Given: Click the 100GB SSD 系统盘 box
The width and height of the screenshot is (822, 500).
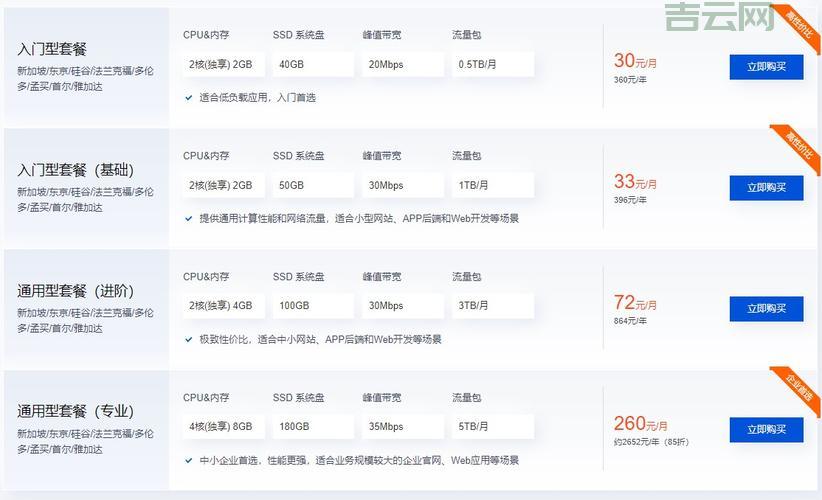Looking at the screenshot, I should tap(313, 306).
